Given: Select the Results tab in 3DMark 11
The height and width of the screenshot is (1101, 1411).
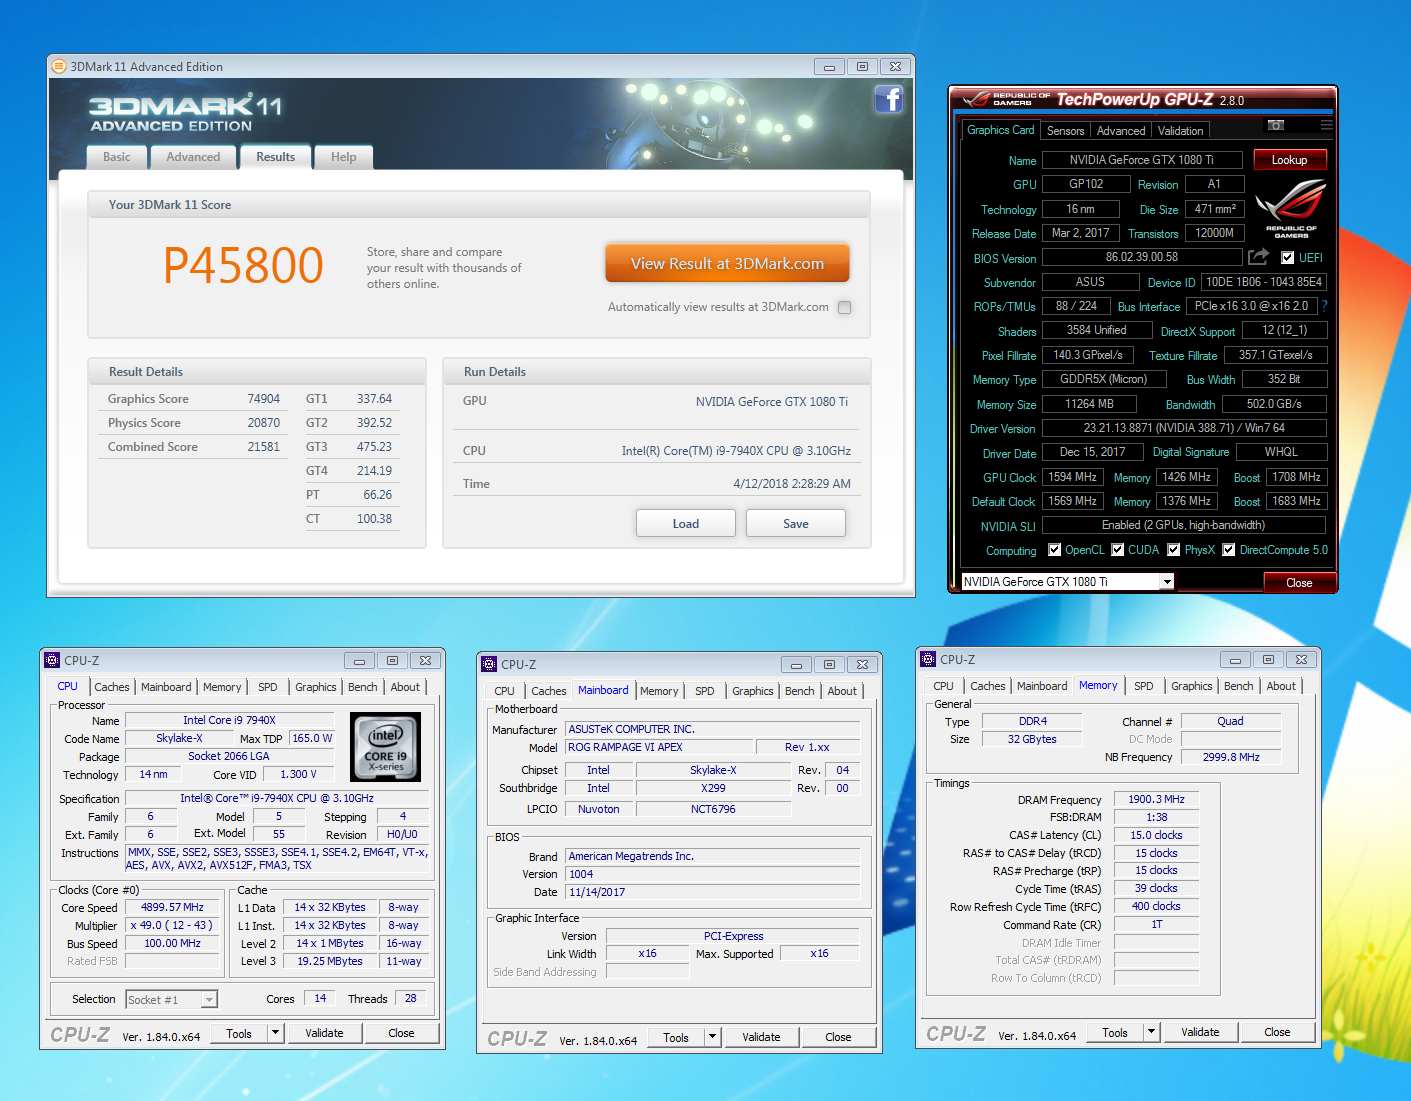Looking at the screenshot, I should [275, 157].
